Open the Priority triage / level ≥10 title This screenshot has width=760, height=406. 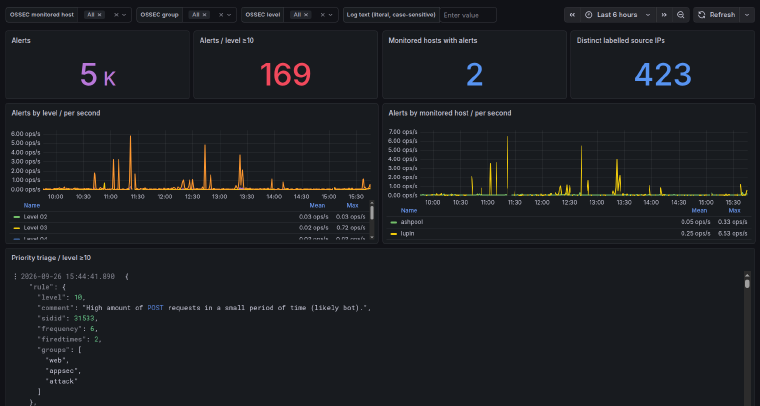point(51,258)
